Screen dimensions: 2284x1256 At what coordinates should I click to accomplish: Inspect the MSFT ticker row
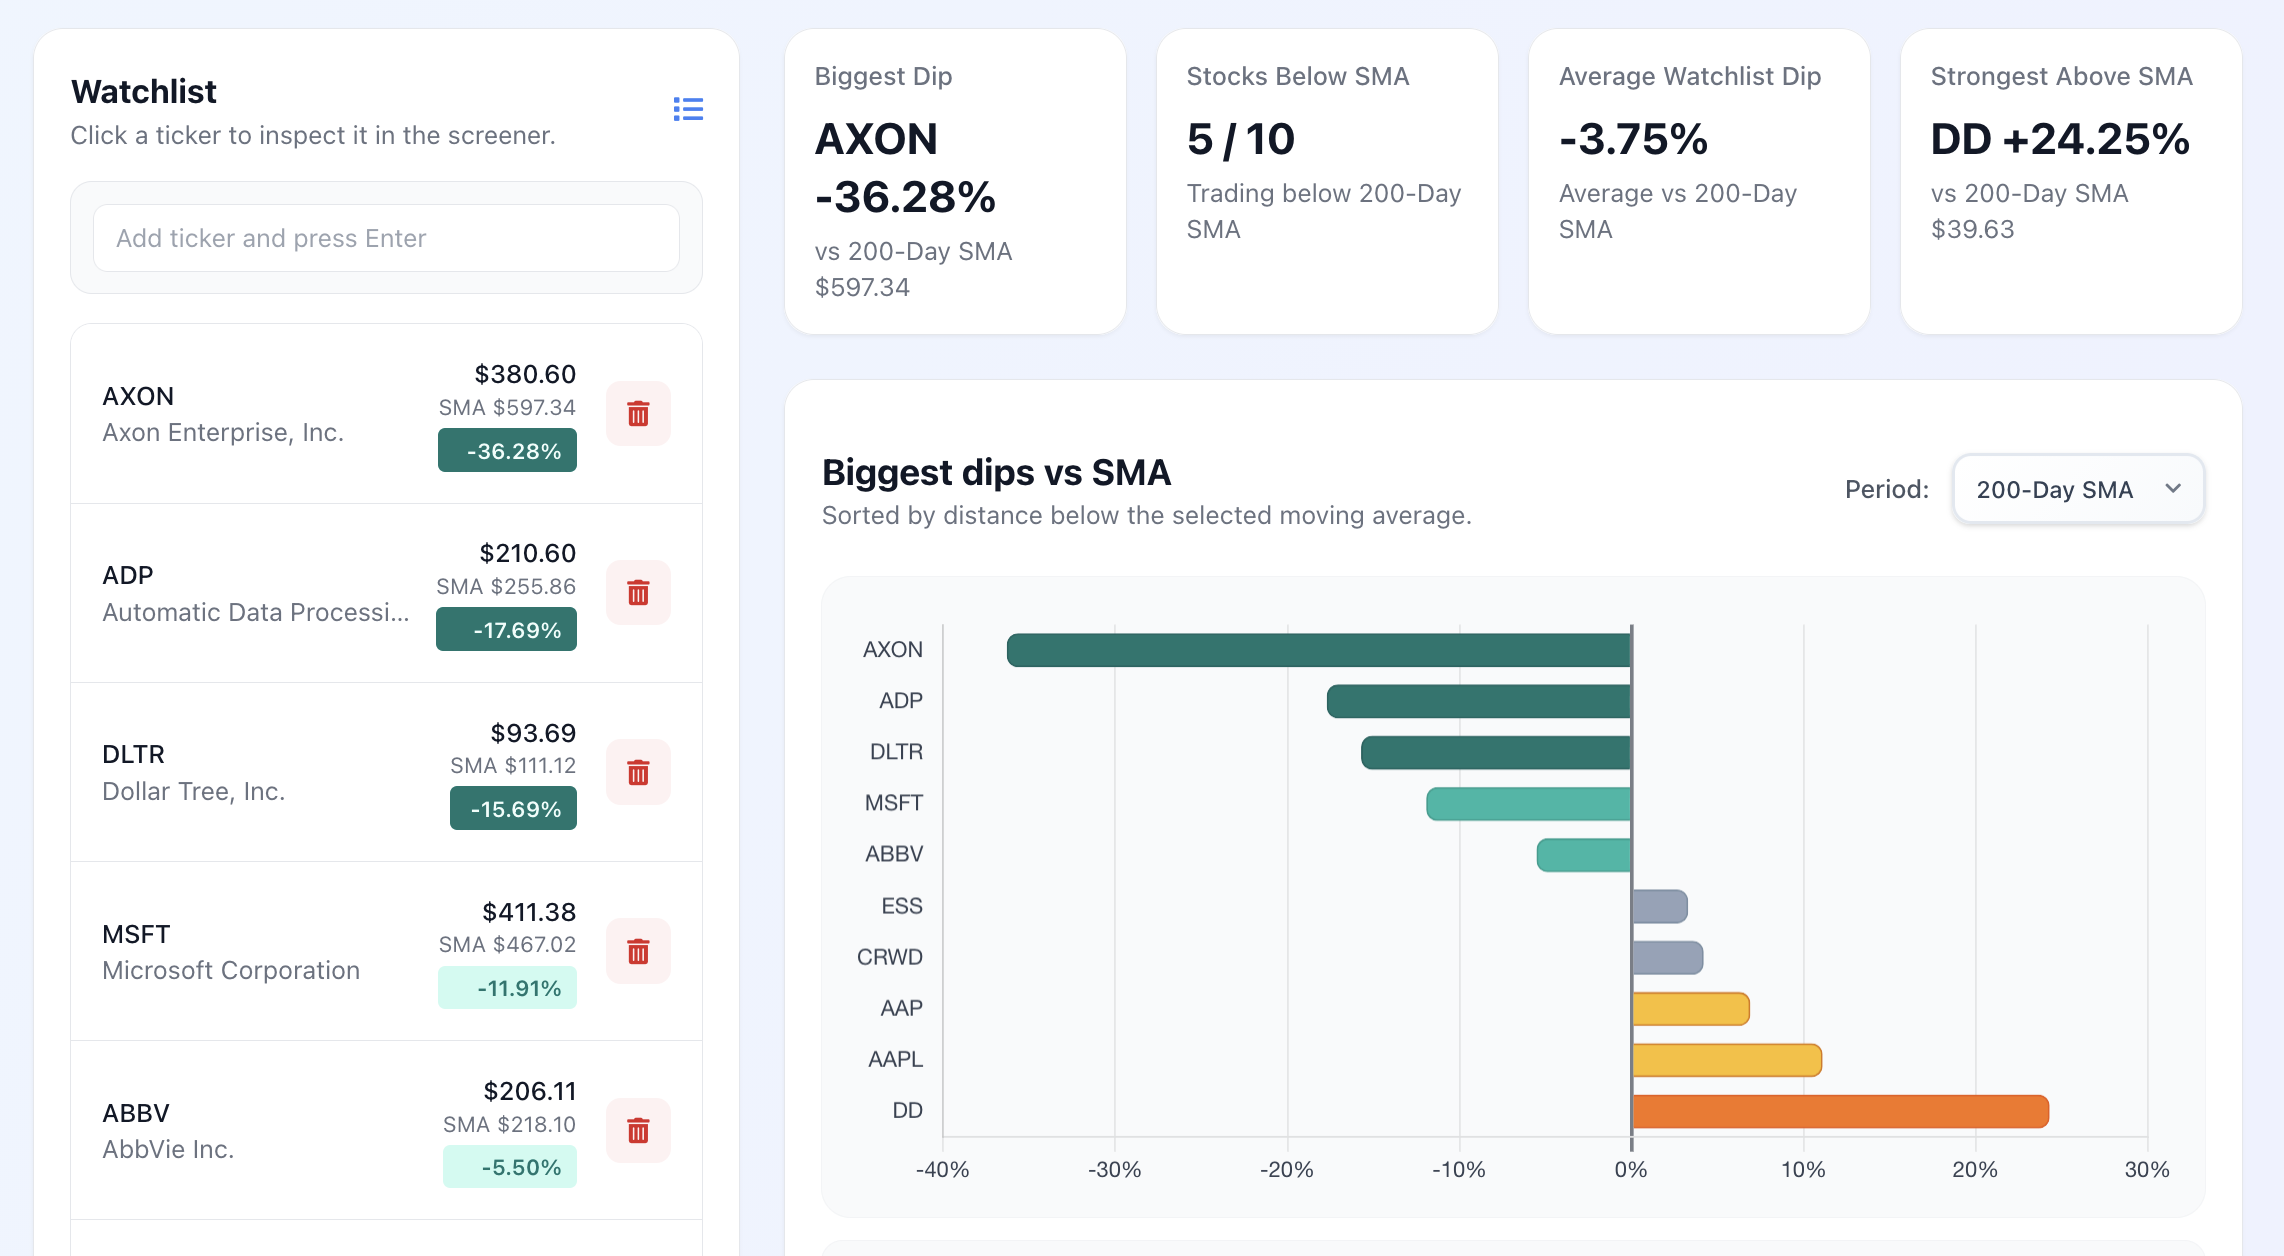point(386,951)
